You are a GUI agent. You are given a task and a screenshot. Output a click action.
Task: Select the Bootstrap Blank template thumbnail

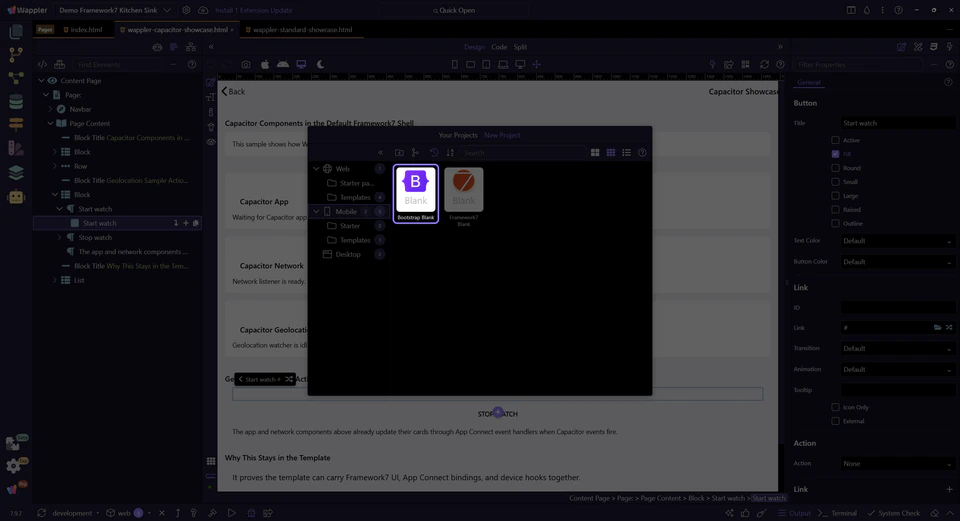coord(416,193)
